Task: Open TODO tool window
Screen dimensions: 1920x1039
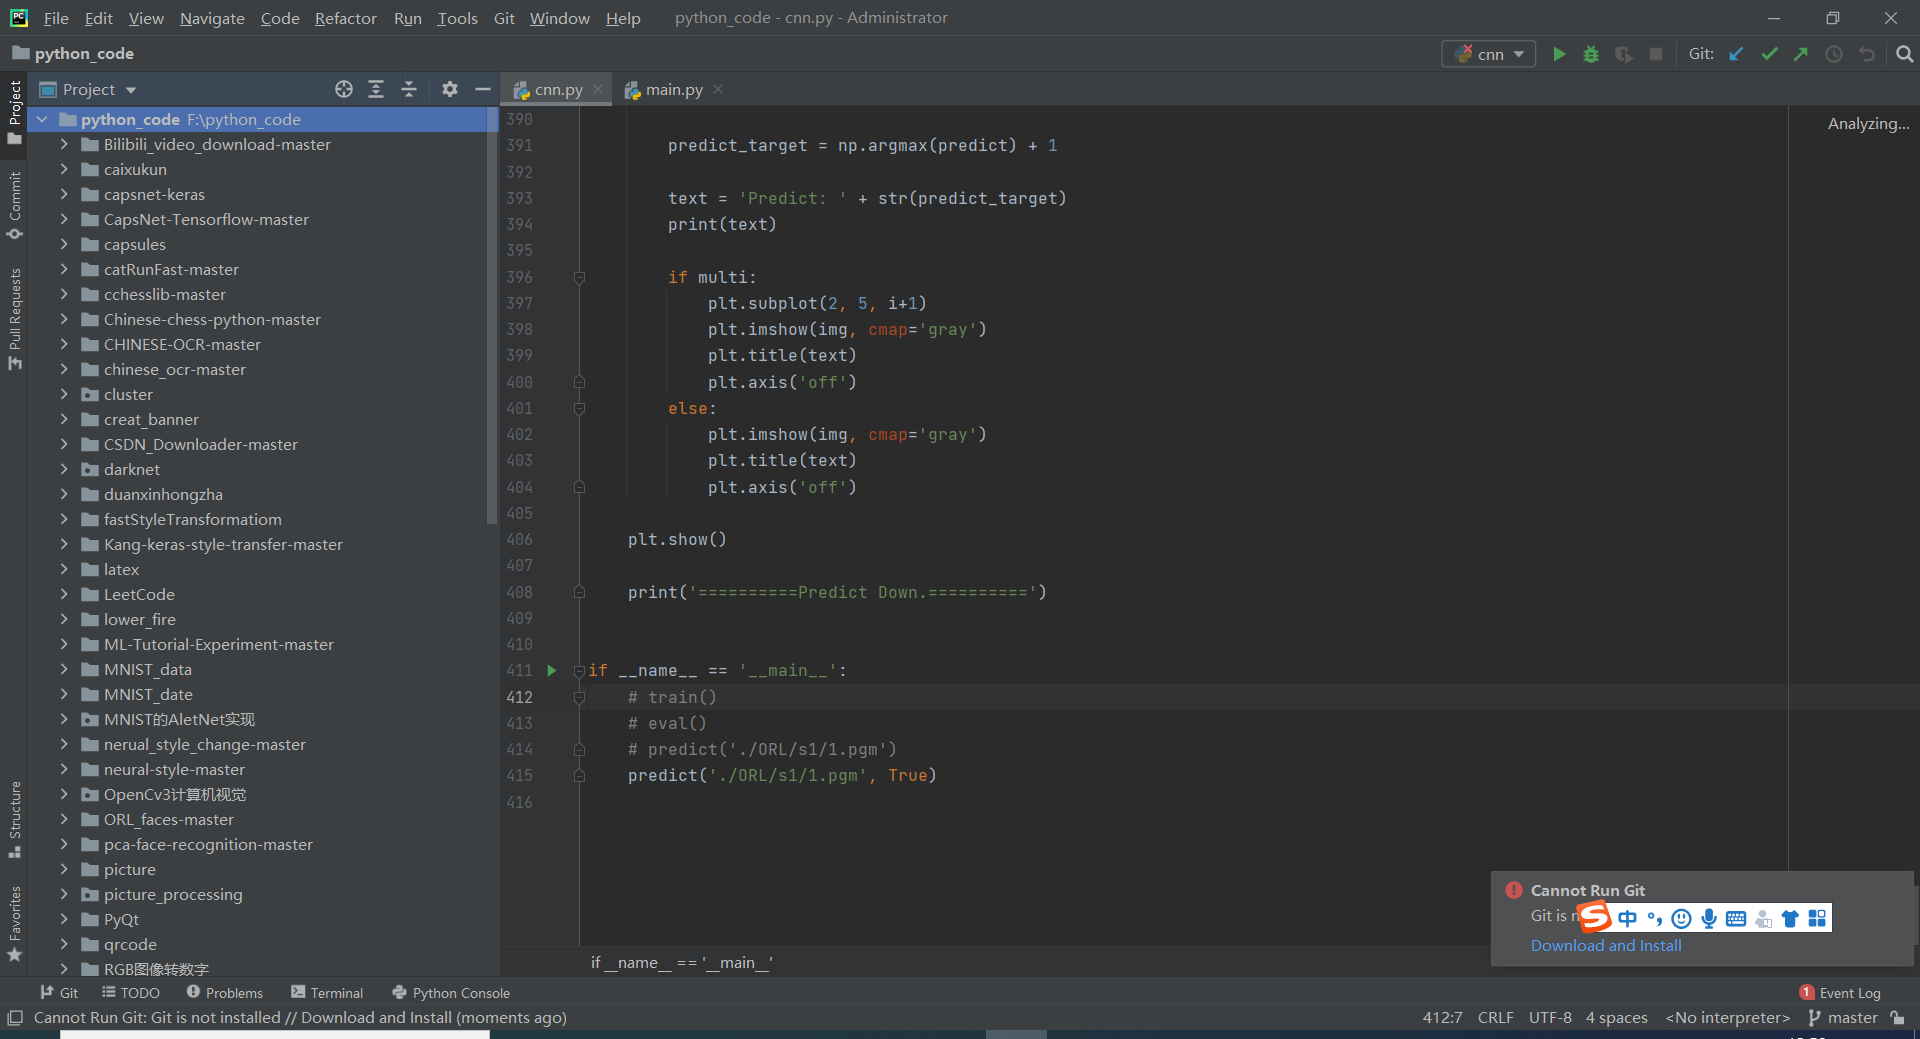Action: pos(131,993)
